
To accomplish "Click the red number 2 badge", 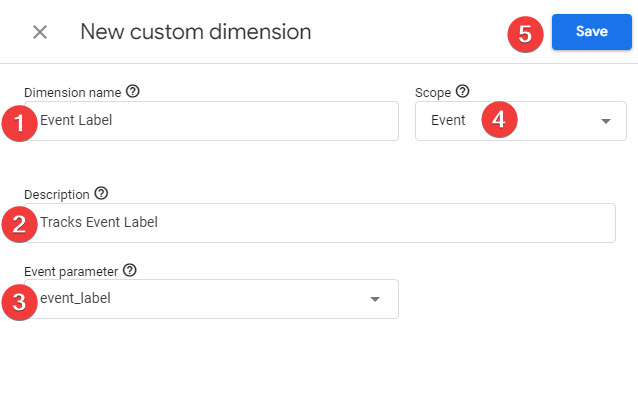I will pos(20,224).
